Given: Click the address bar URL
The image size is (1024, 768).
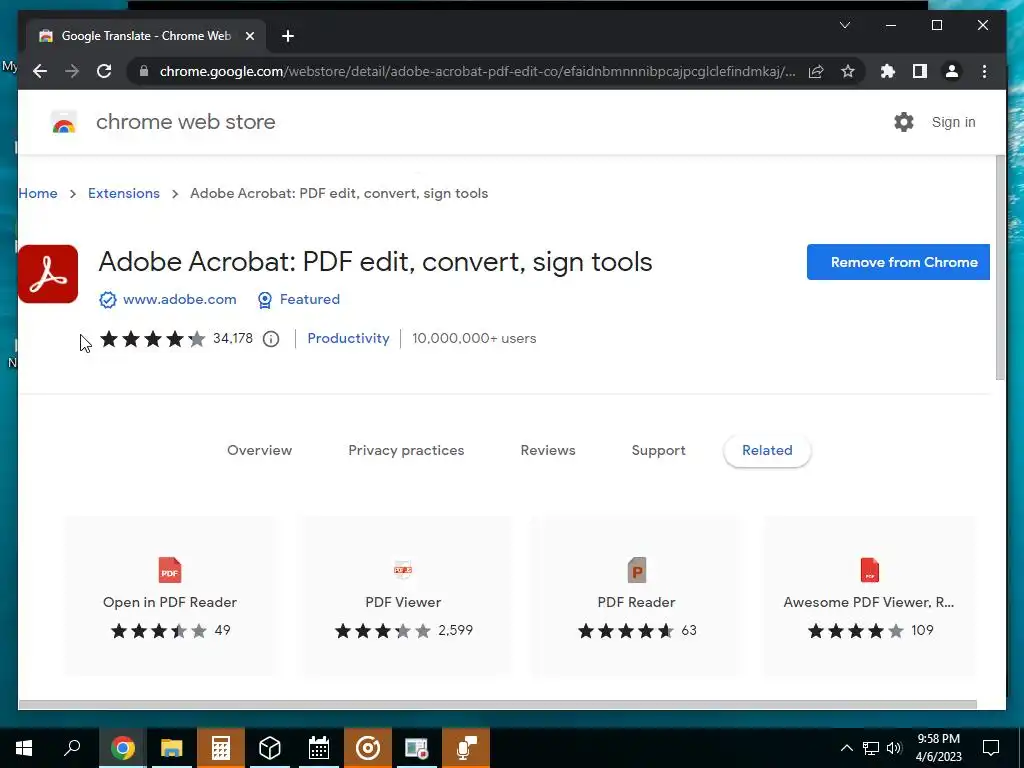Looking at the screenshot, I should pos(477,71).
